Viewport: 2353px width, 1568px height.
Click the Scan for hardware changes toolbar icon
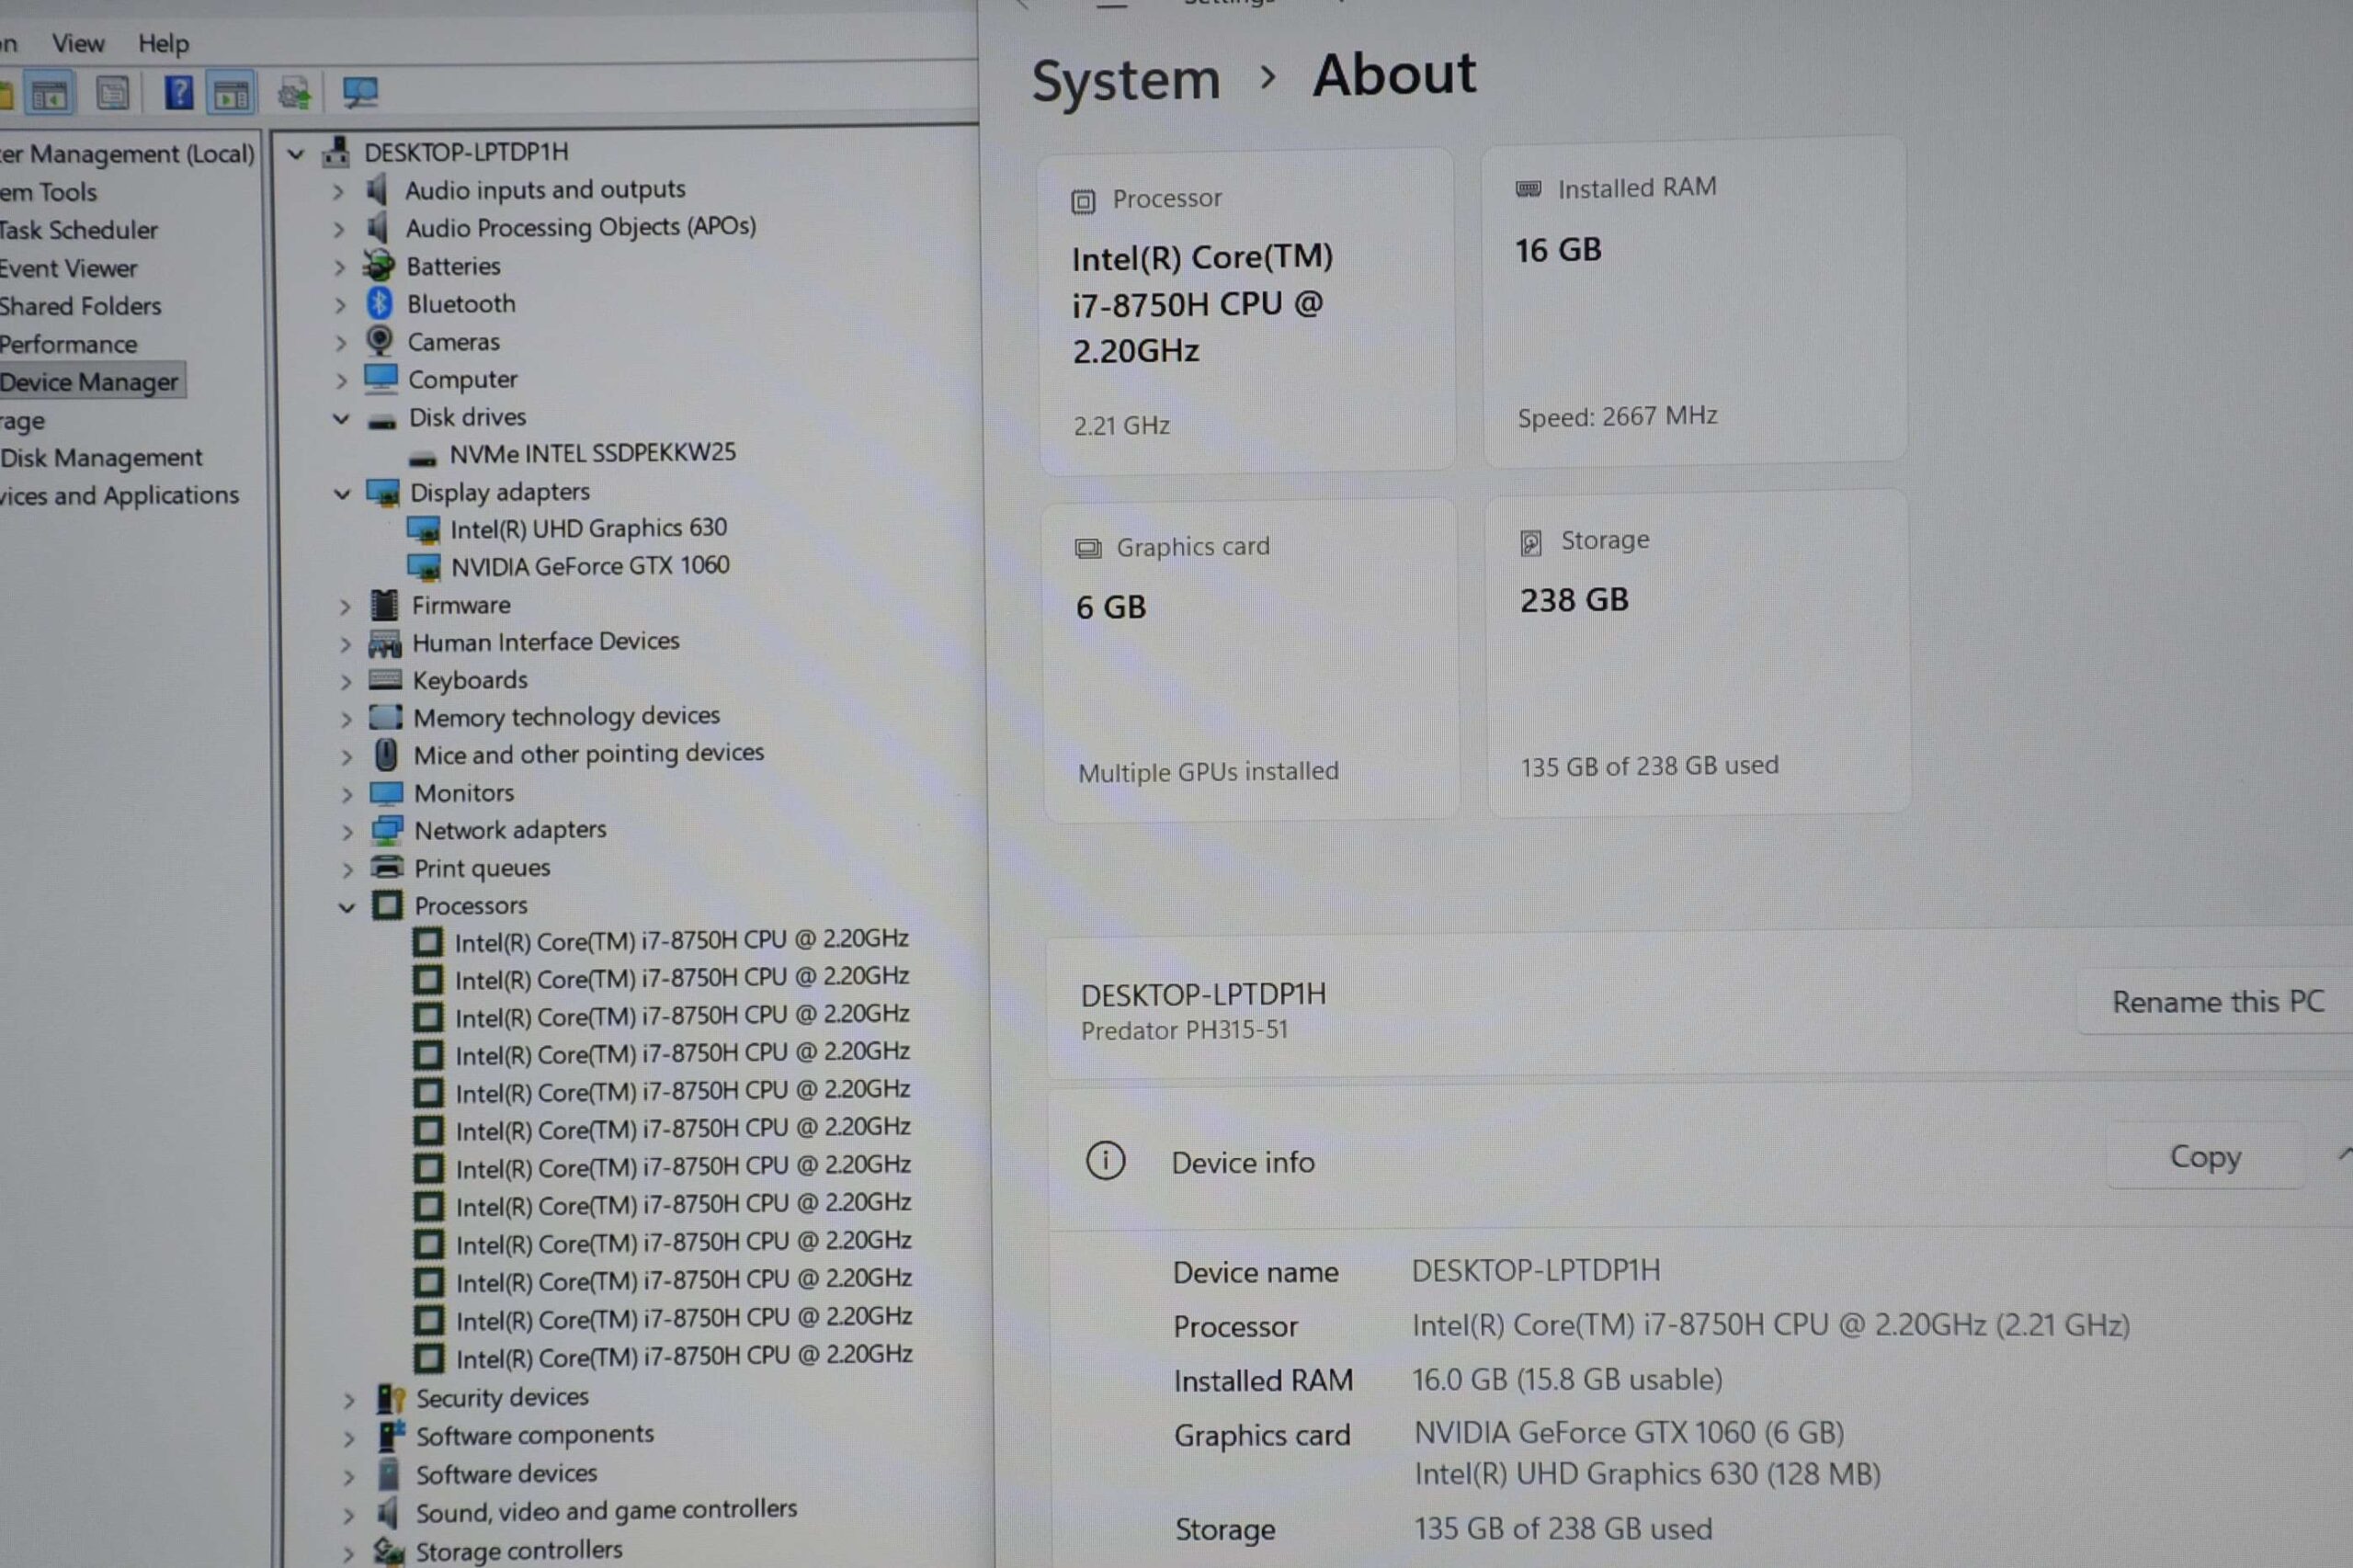(x=360, y=93)
